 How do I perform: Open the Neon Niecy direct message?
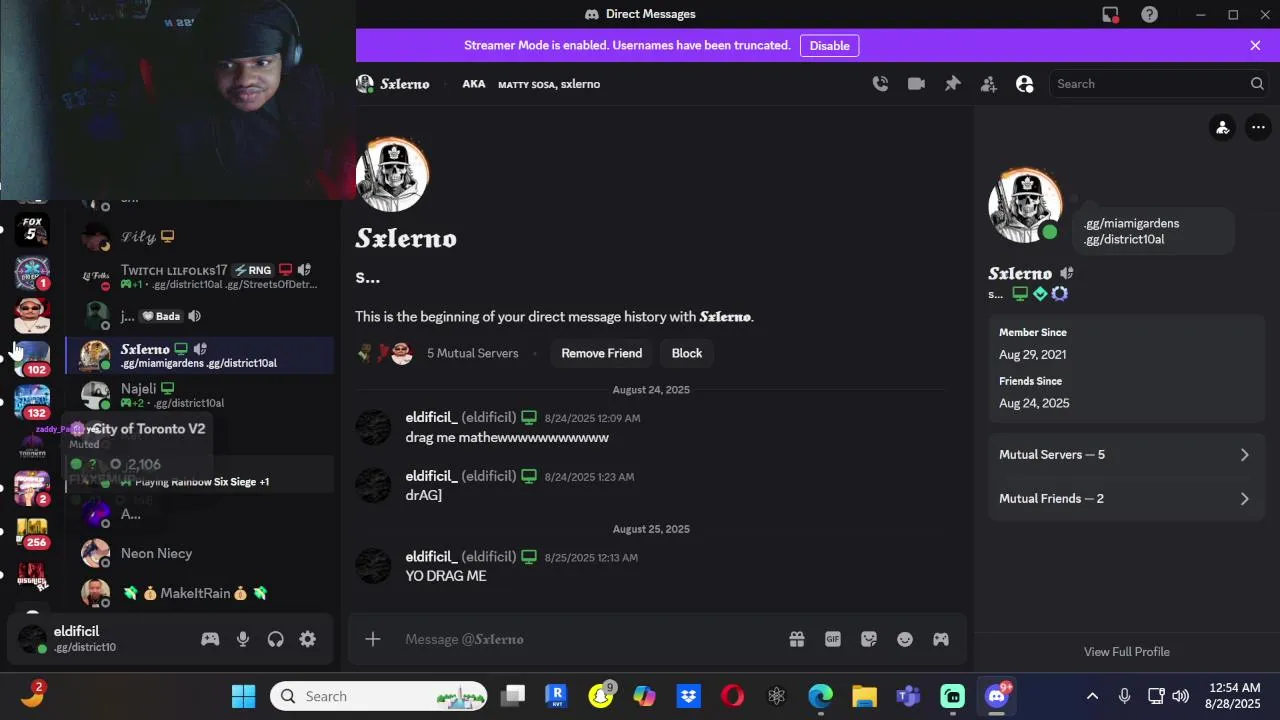coord(200,553)
